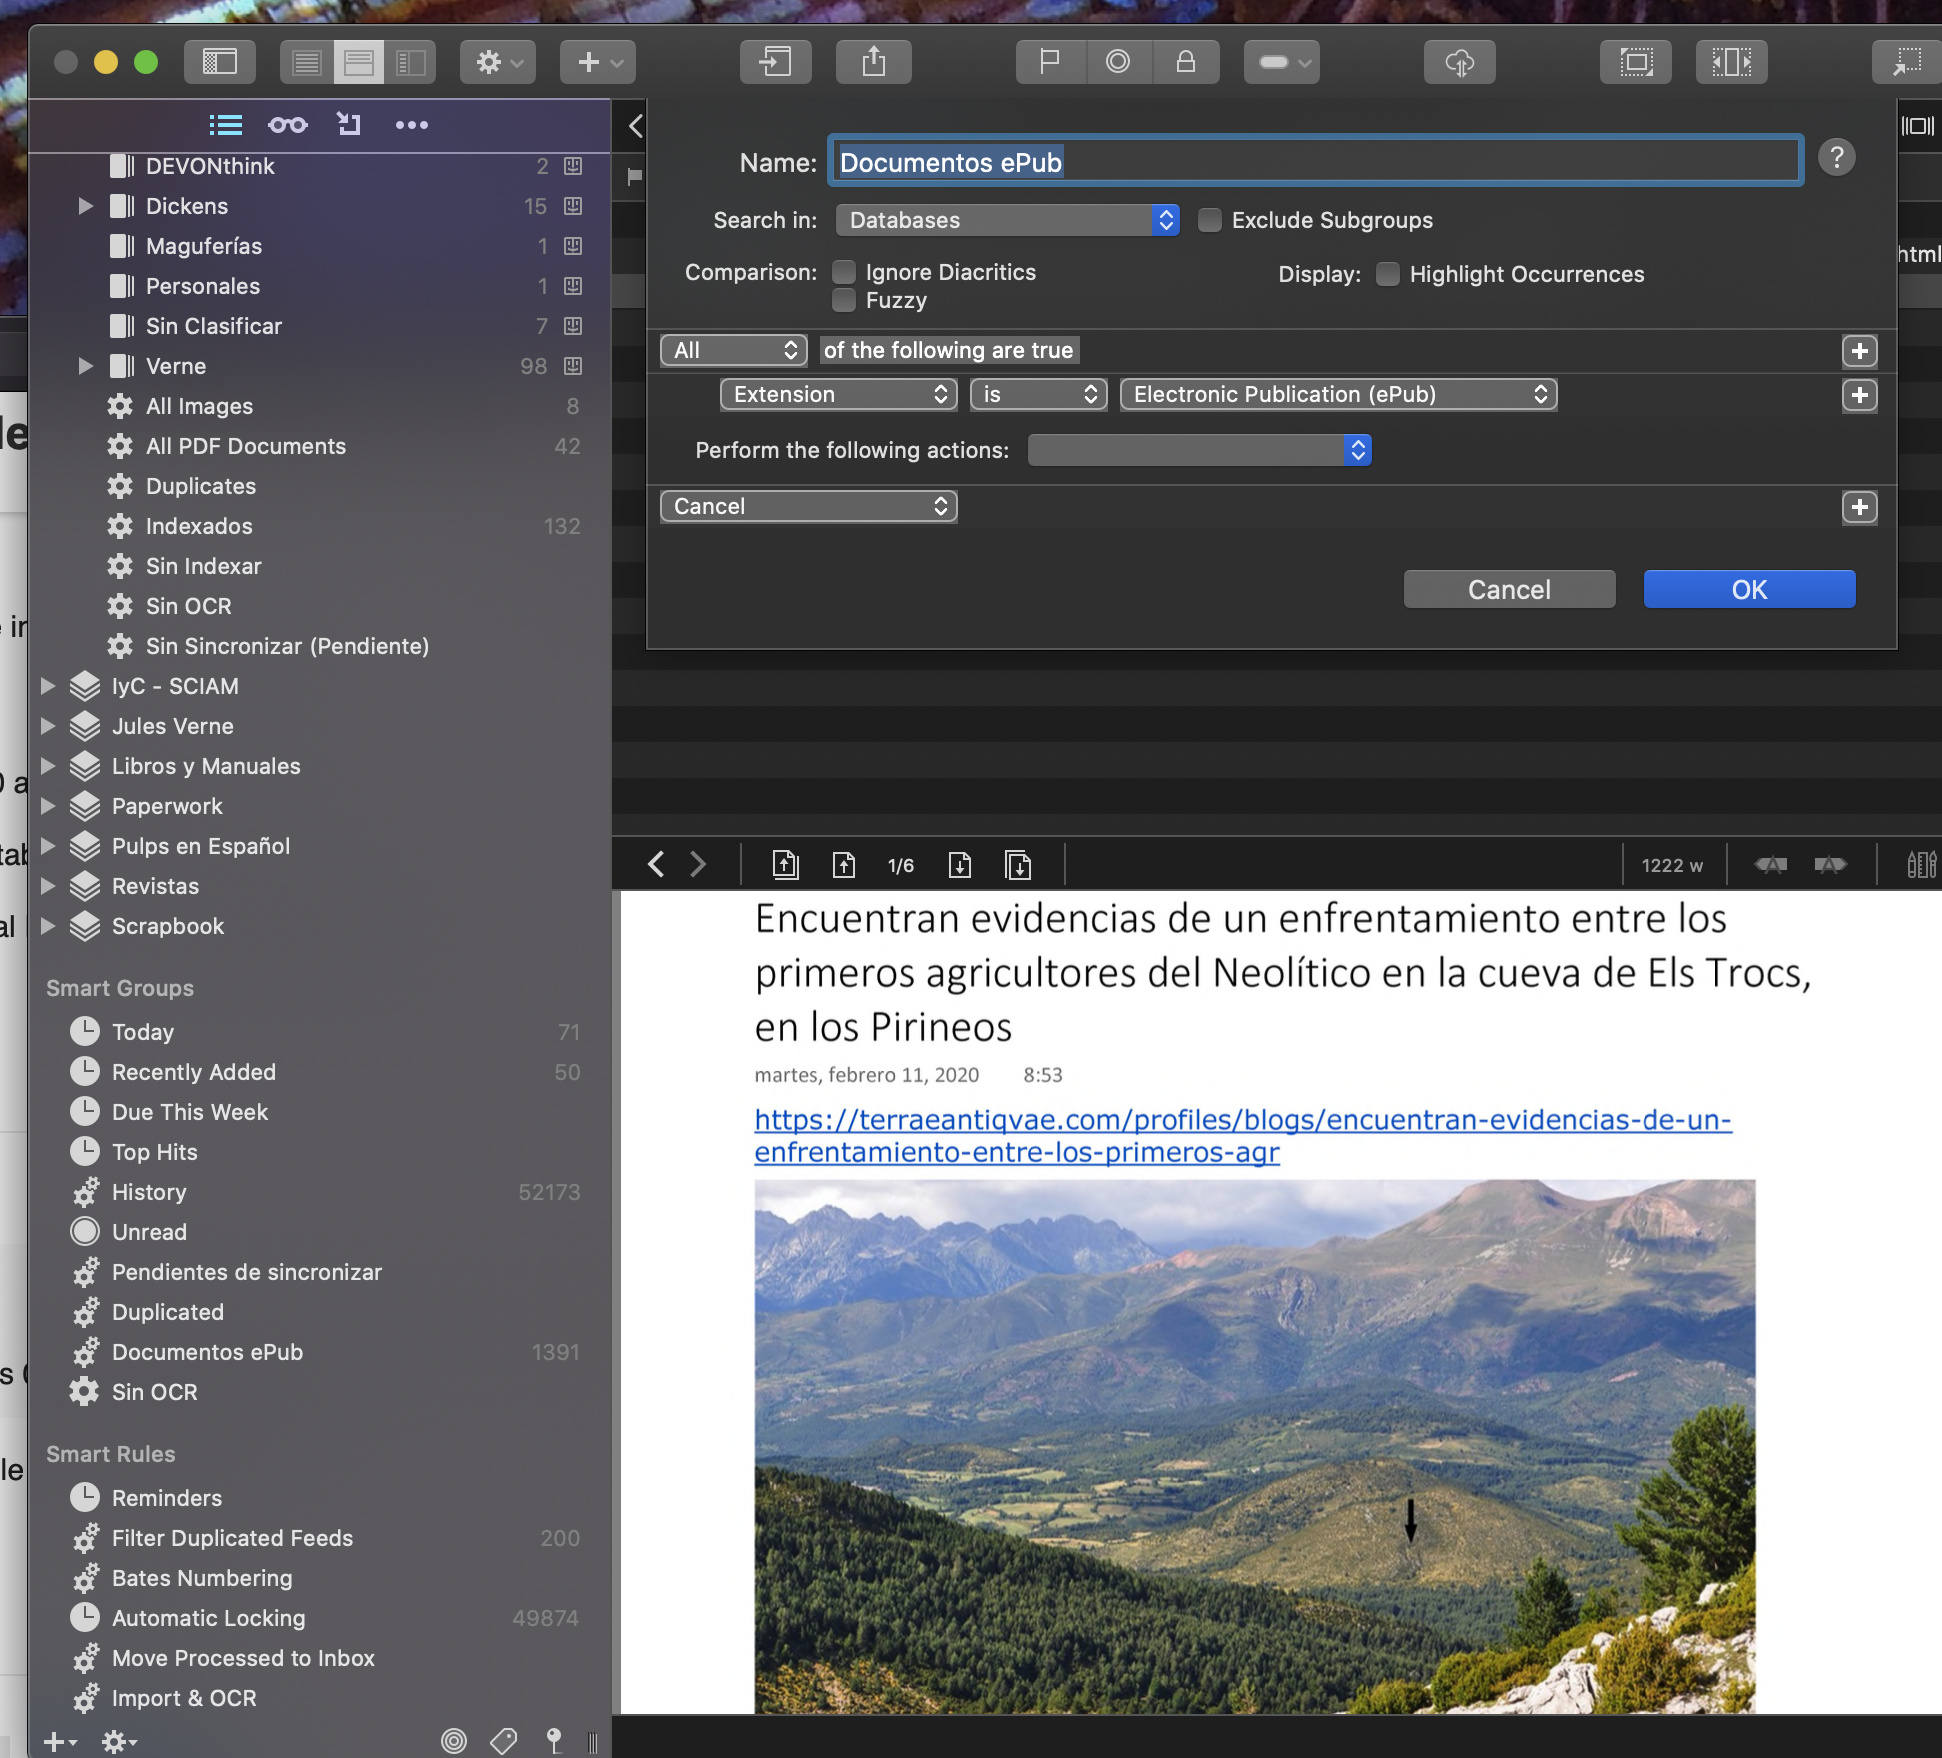
Task: Switch sidebar to reading list glasses icon
Action: coord(287,125)
